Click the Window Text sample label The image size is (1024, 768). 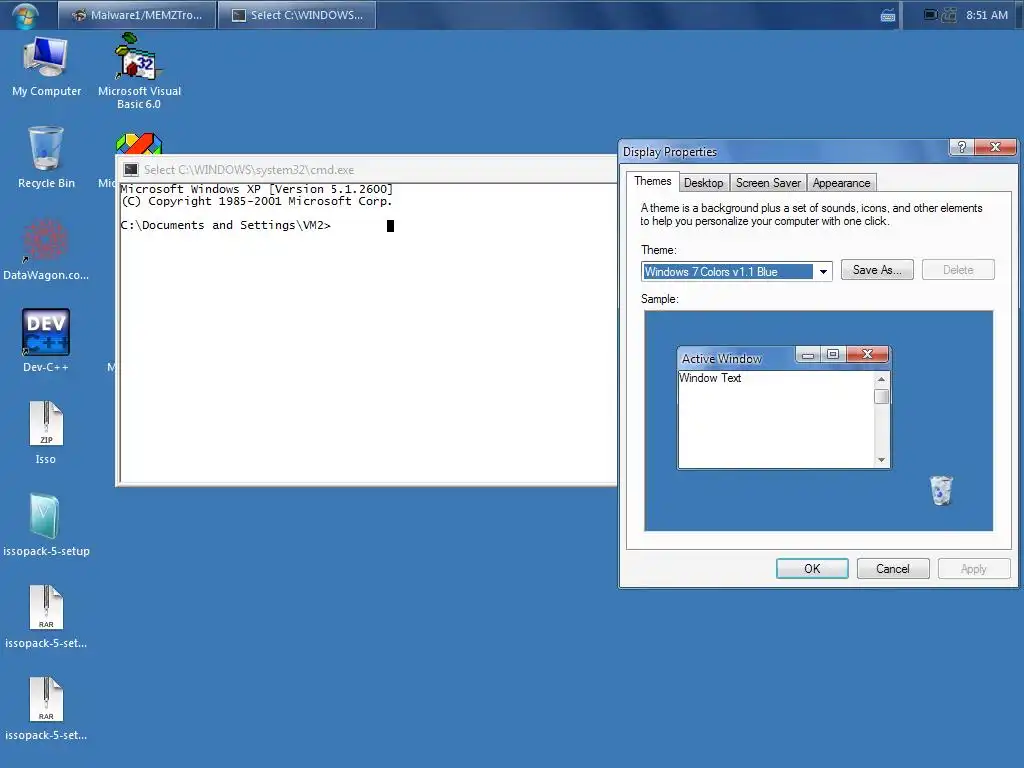pos(710,377)
